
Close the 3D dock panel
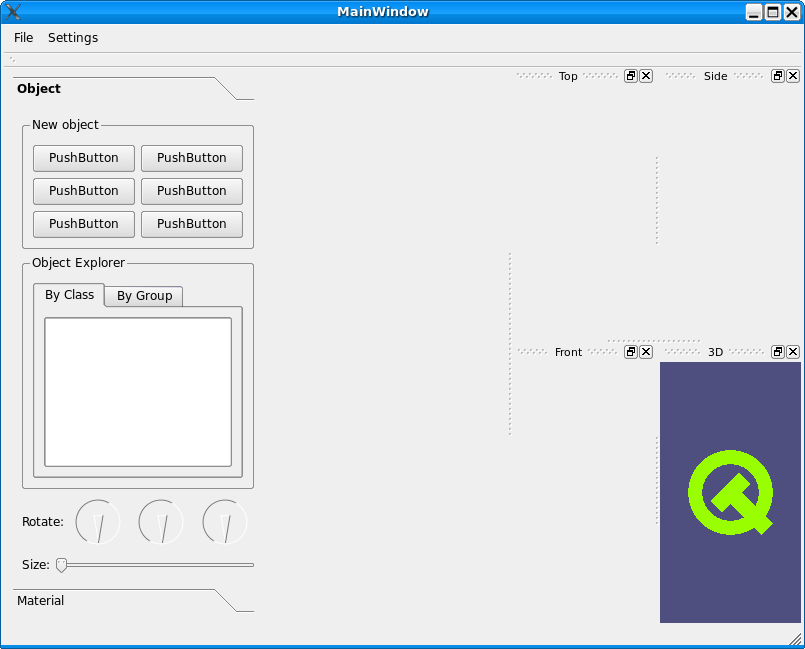coord(793,352)
